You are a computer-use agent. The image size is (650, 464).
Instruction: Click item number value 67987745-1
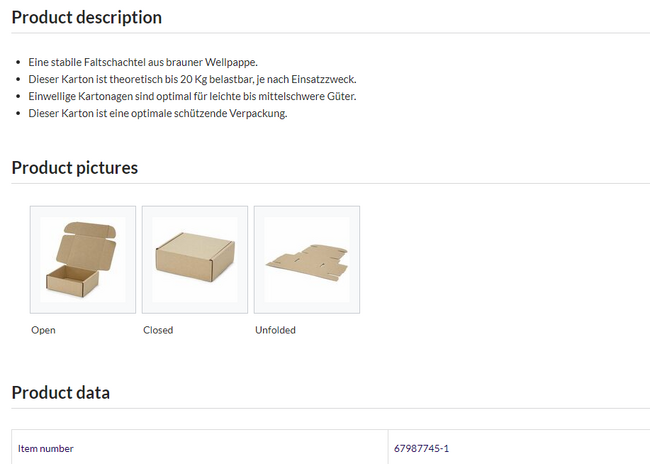point(421,448)
